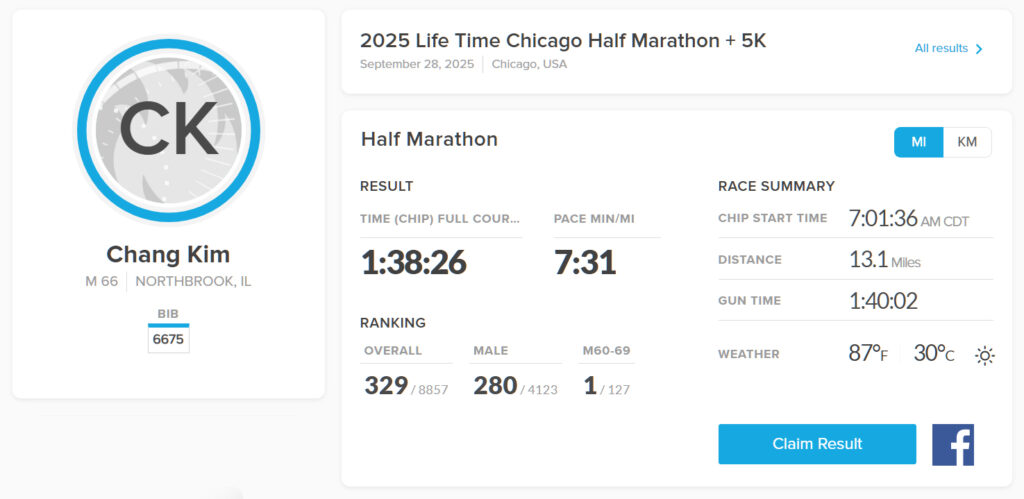
Task: Click the sunny weather icon
Action: (985, 355)
